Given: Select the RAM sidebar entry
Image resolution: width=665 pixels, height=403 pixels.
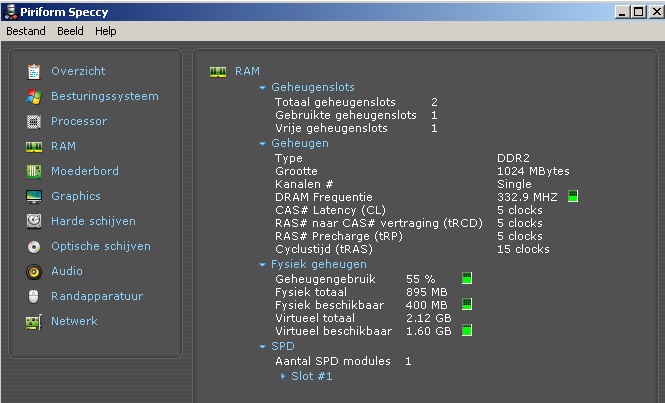Looking at the screenshot, I should [x=63, y=146].
